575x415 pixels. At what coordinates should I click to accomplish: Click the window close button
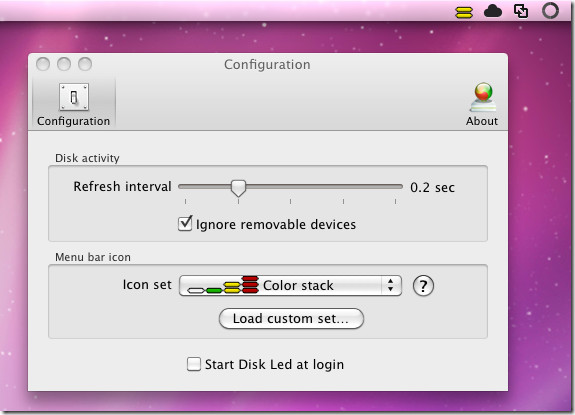point(43,64)
